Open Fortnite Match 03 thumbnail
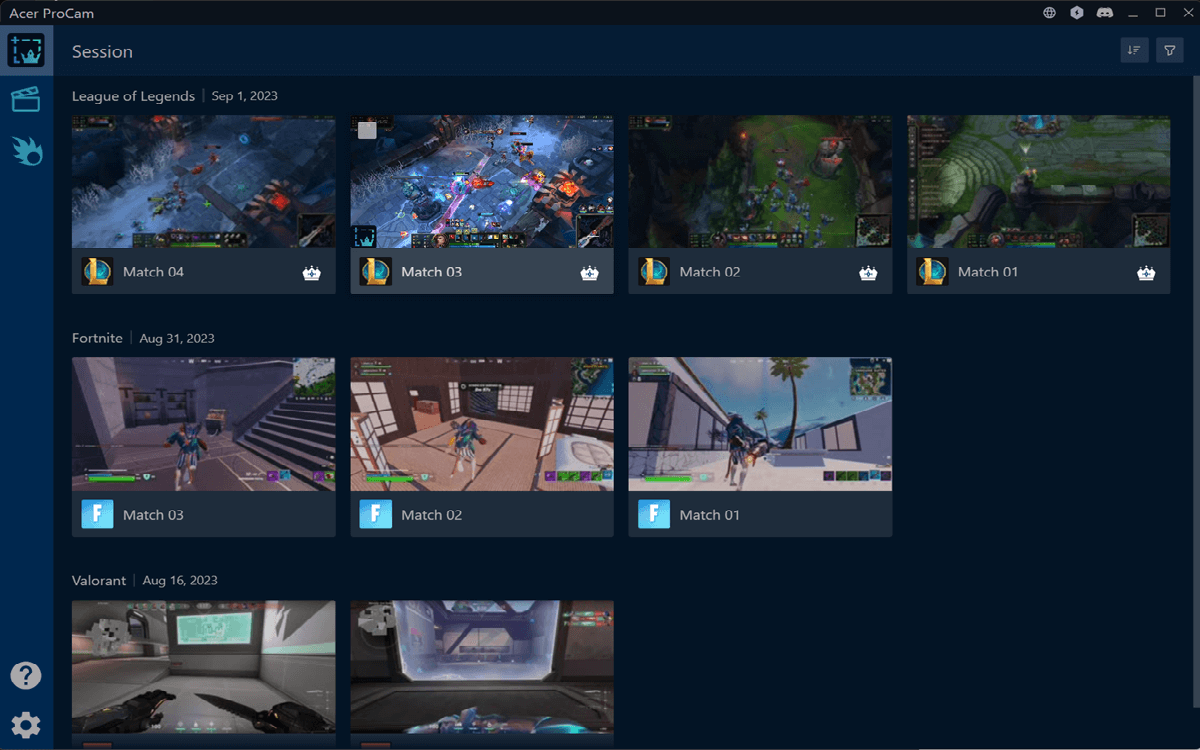Viewport: 1200px width, 750px height. pos(203,424)
